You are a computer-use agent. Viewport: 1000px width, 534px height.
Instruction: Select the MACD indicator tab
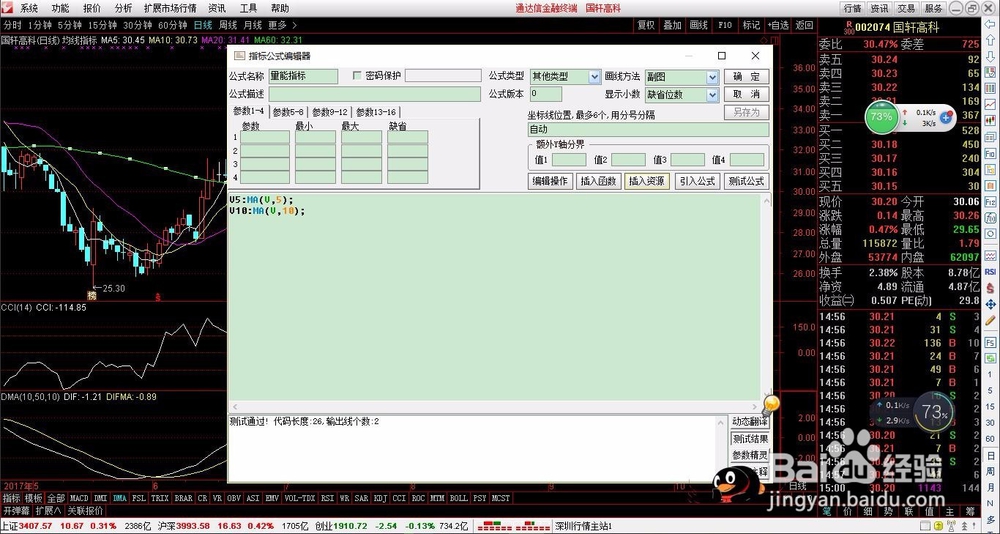(79, 498)
